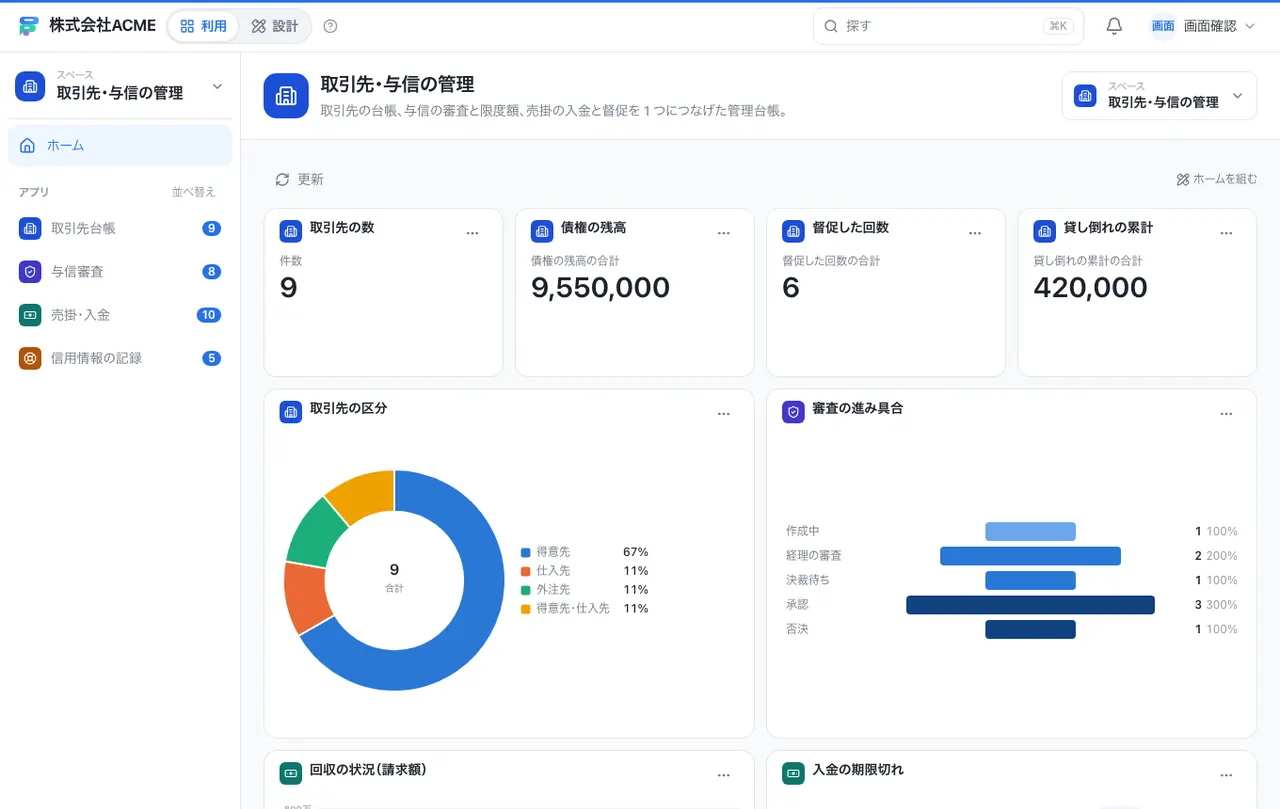The width and height of the screenshot is (1280, 809).
Task: Open the 取引先の区分 chart more options
Action: [724, 414]
